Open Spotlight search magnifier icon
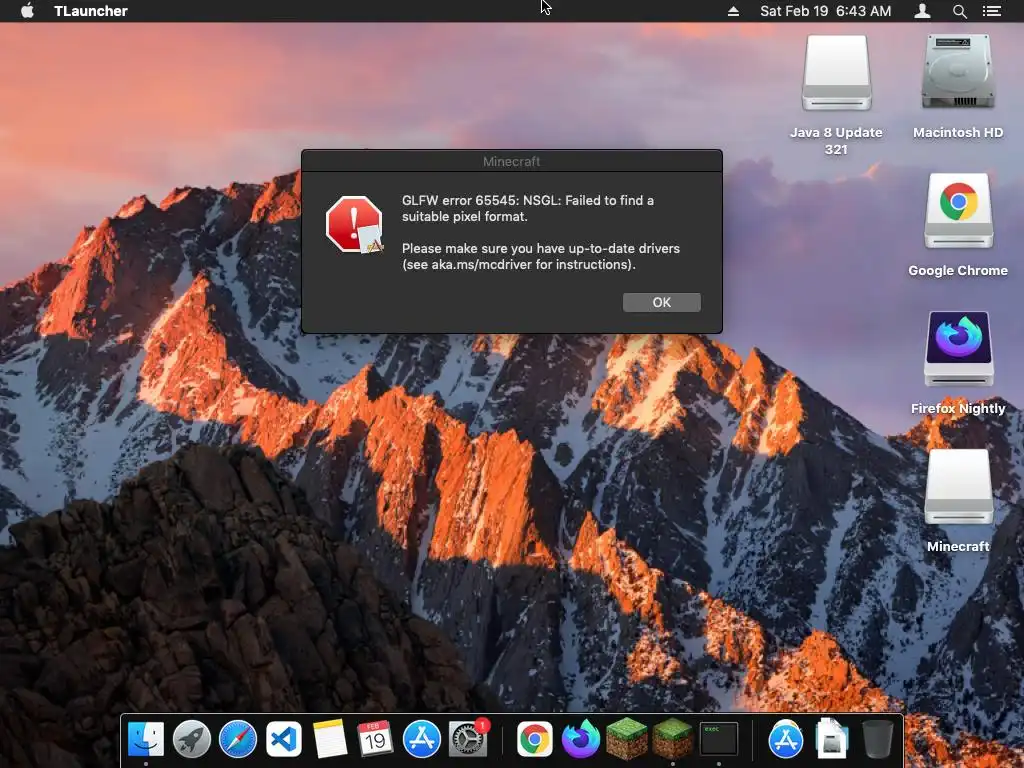1024x768 pixels. click(959, 11)
